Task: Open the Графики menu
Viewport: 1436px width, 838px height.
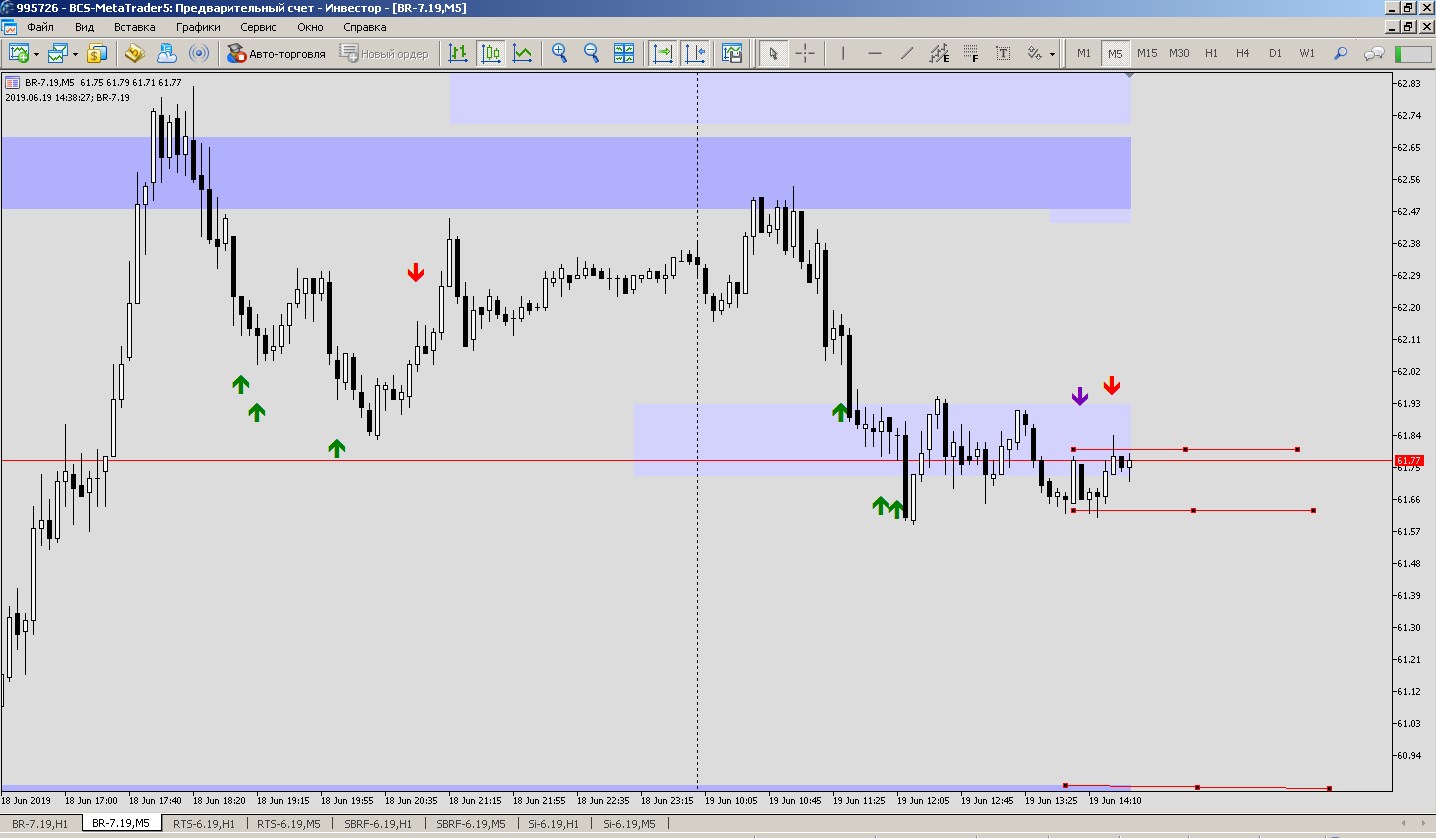Action: click(x=198, y=27)
